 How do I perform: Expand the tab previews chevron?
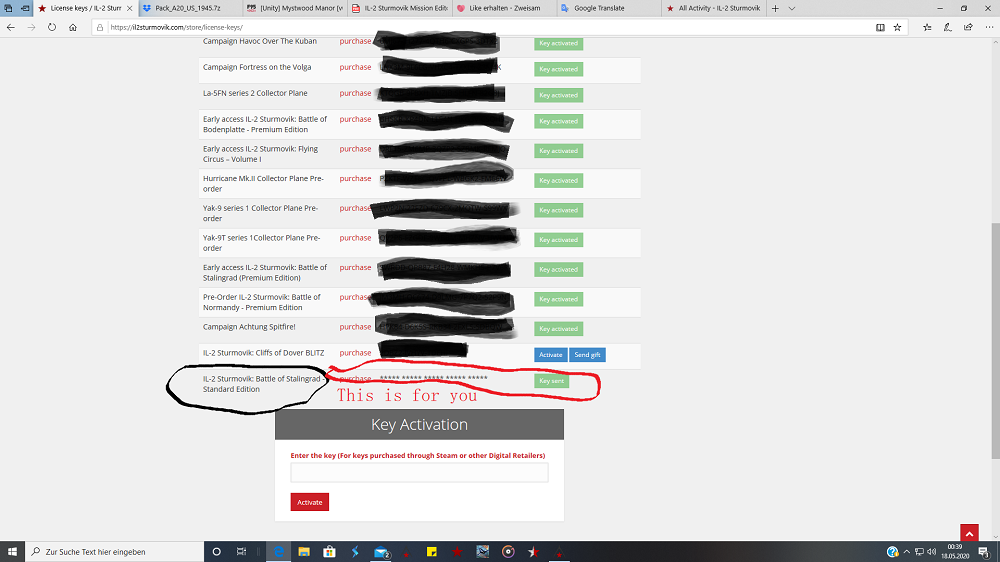point(791,8)
